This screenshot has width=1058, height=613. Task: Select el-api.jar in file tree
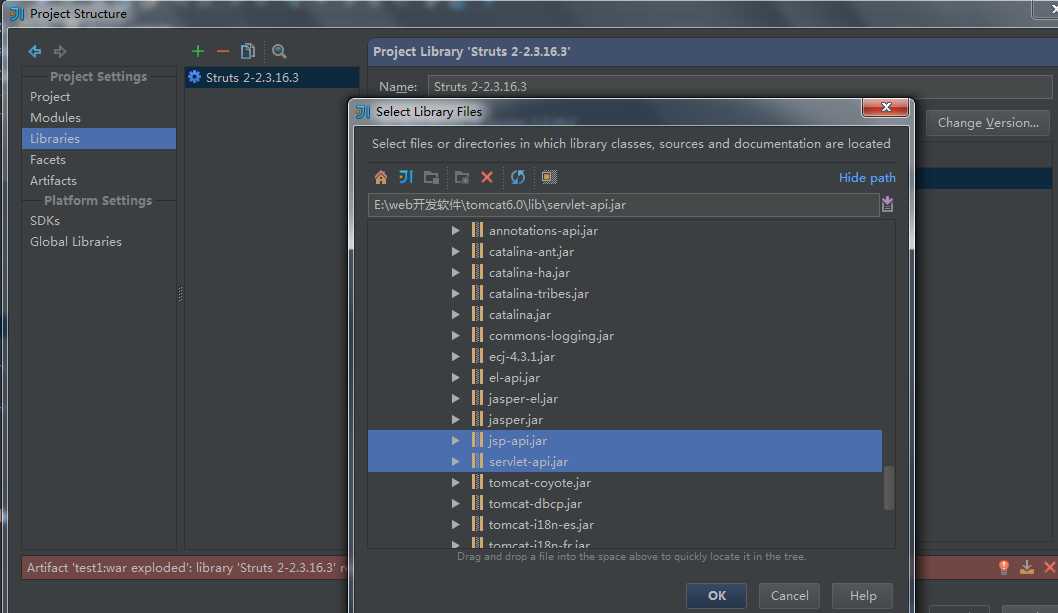pyautogui.click(x=514, y=378)
